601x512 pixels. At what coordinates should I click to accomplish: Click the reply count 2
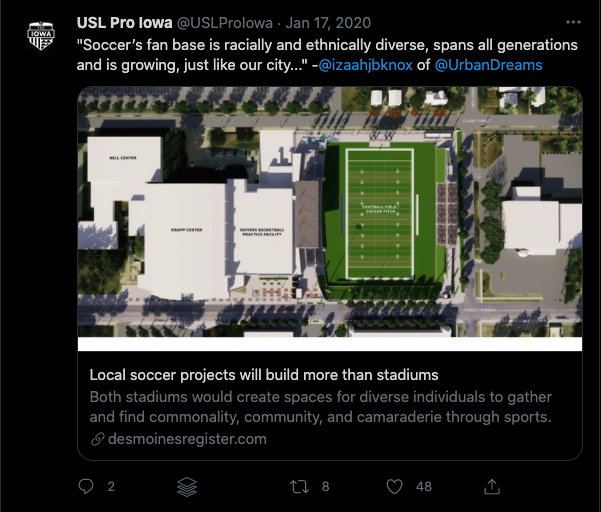(111, 487)
